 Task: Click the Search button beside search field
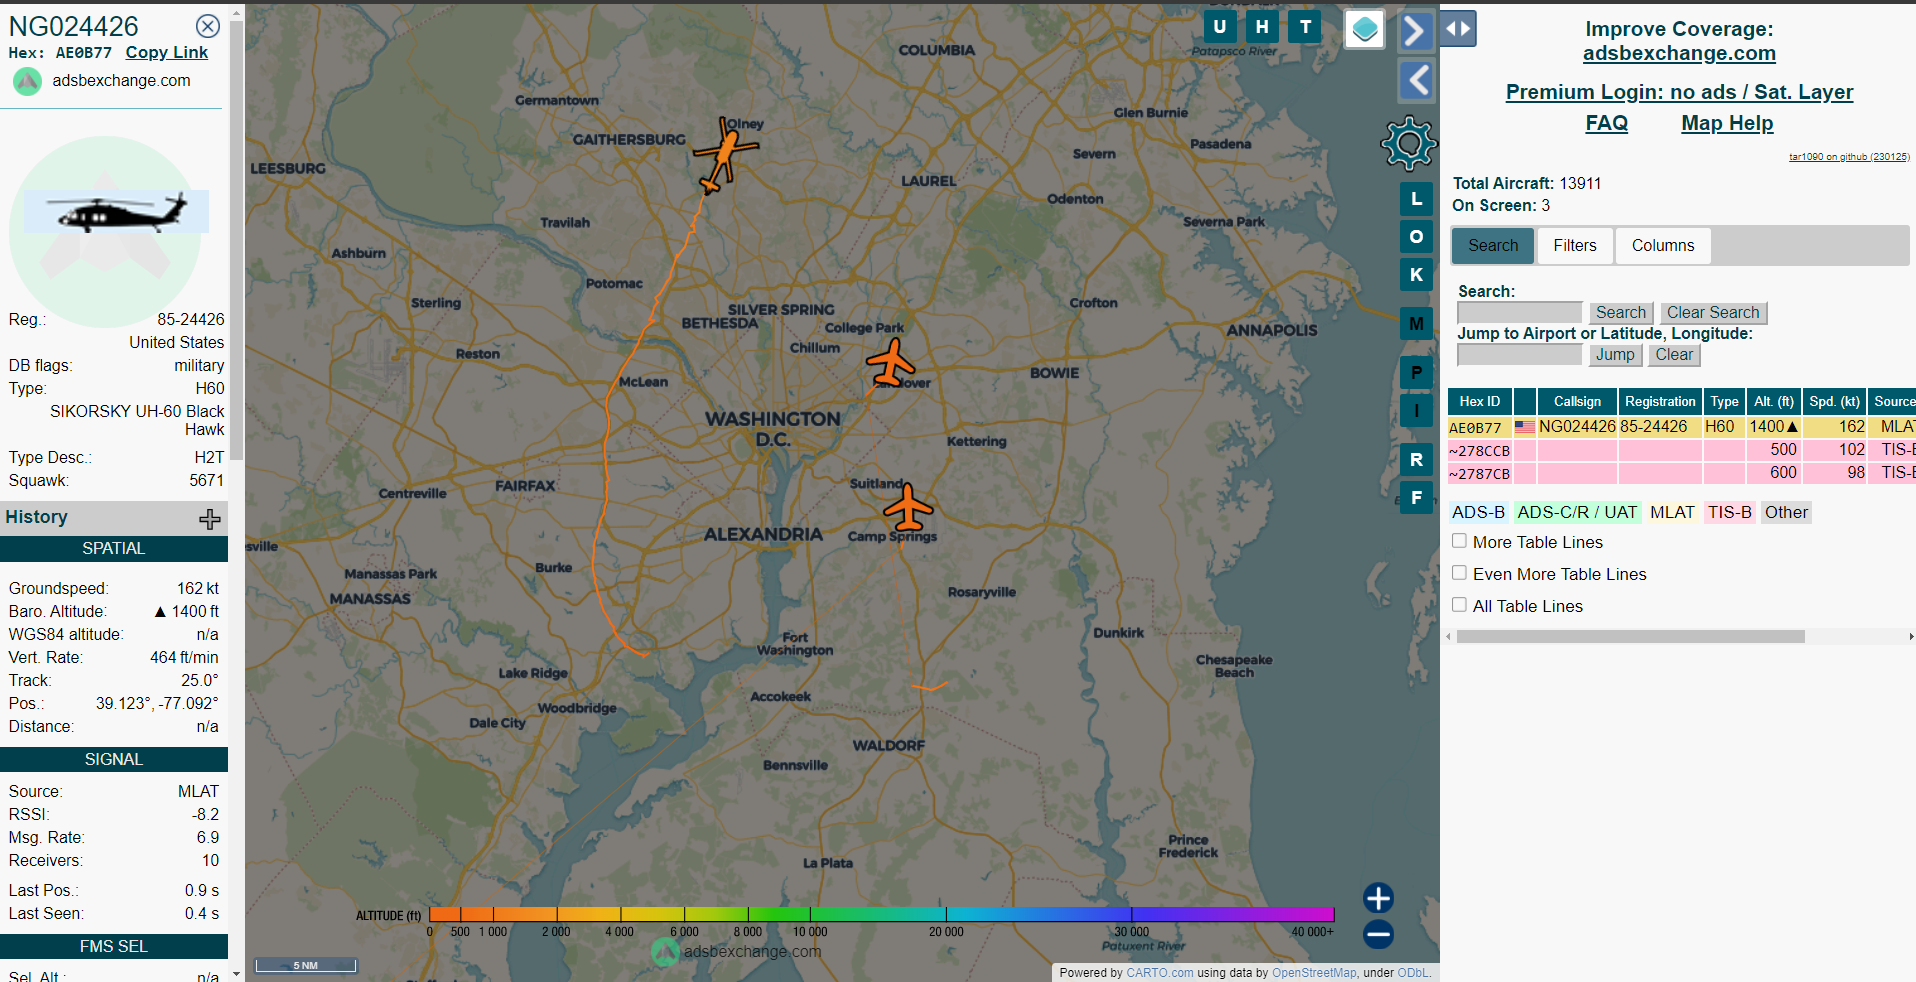point(1621,313)
